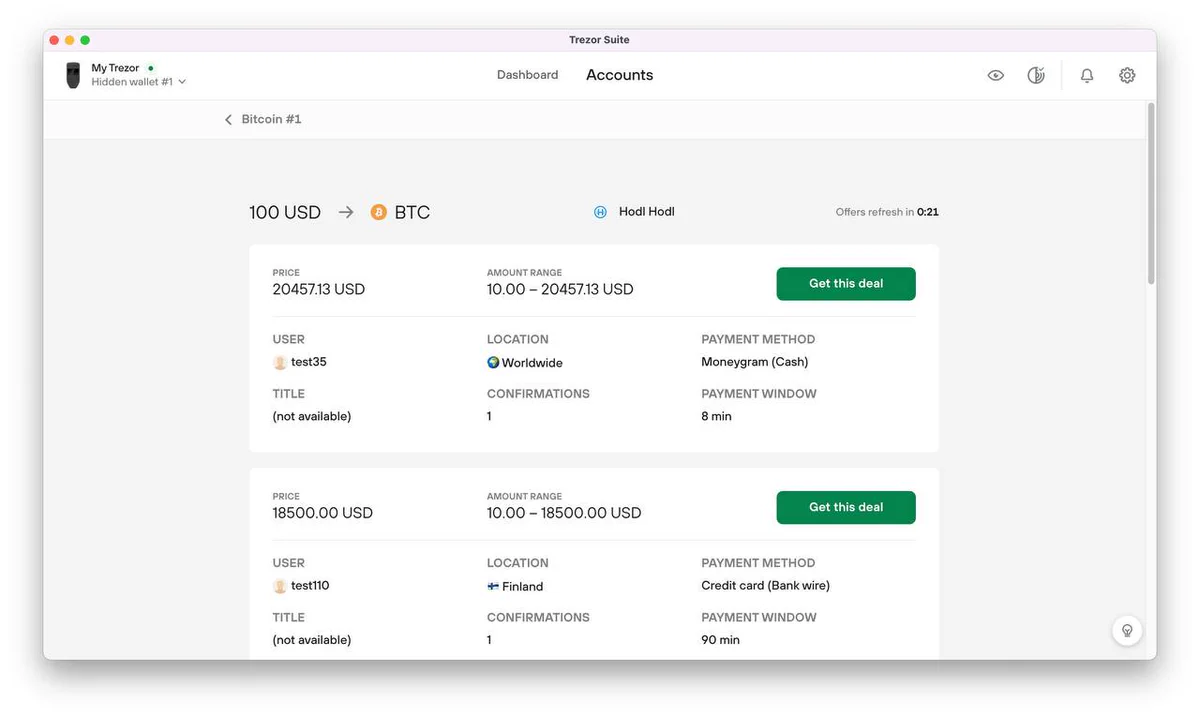
Task: Click the Tor status icon in header
Action: tap(1036, 75)
